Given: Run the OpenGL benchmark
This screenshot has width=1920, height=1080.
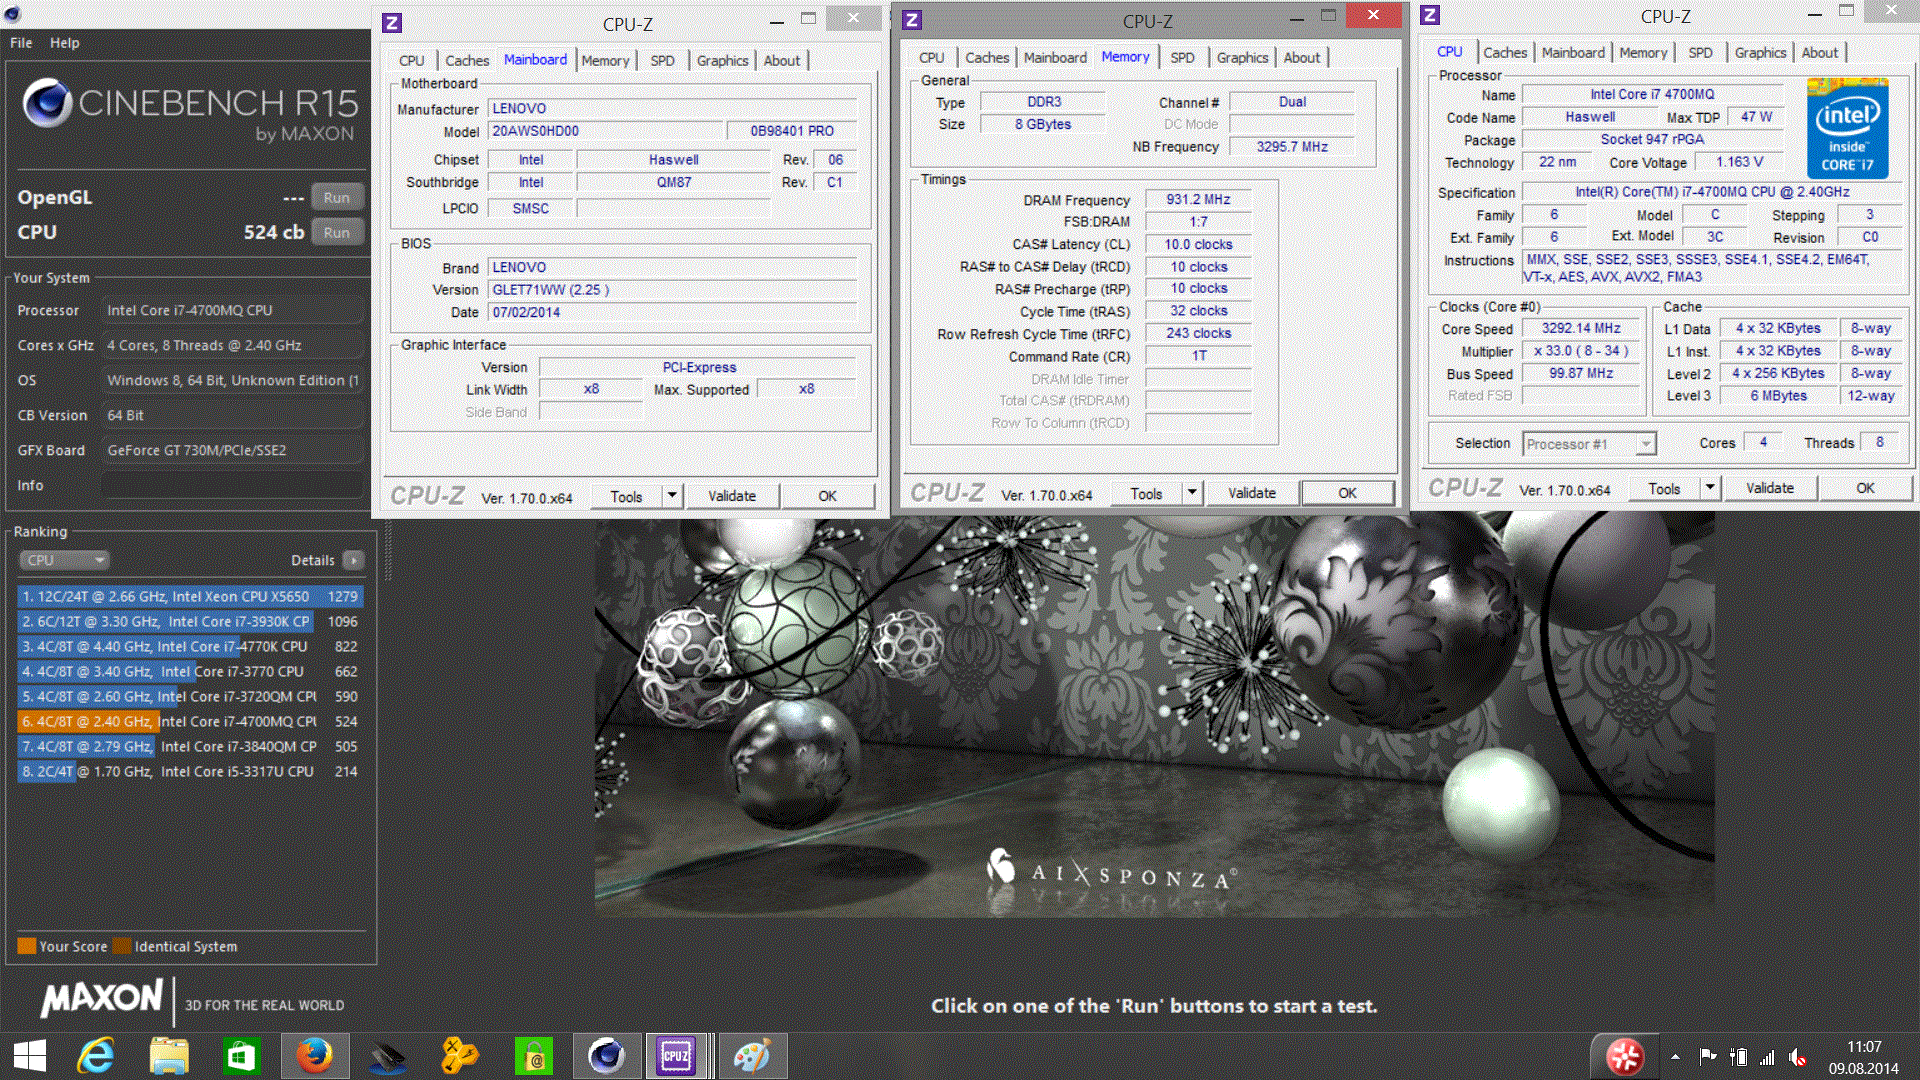Looking at the screenshot, I should (x=337, y=197).
